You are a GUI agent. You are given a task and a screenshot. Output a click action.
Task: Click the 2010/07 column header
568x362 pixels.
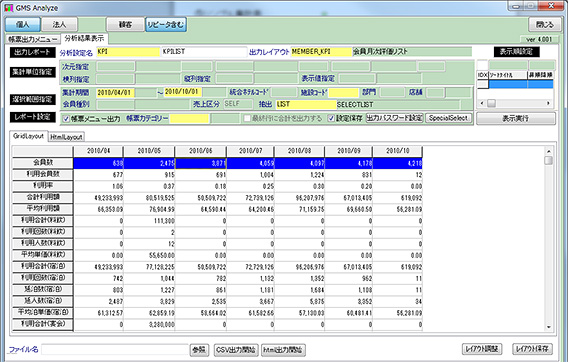coord(250,151)
